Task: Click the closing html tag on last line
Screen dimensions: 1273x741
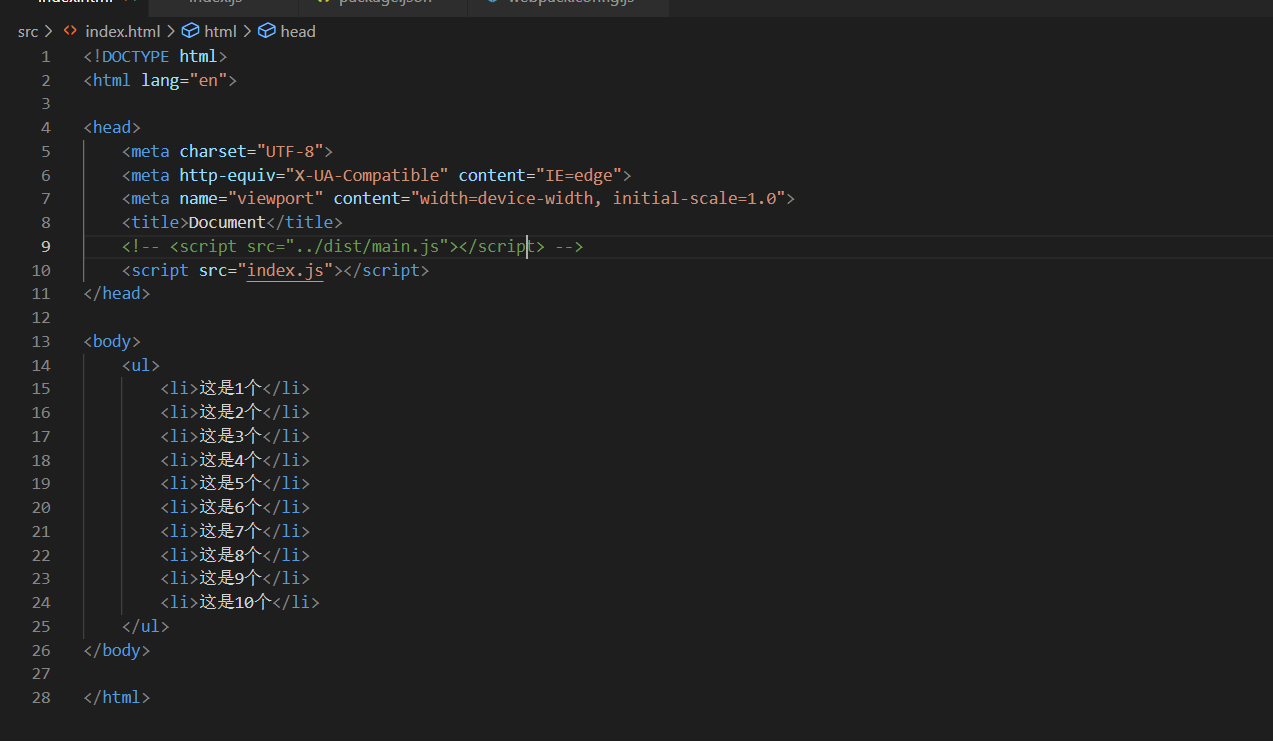Action: tap(117, 697)
